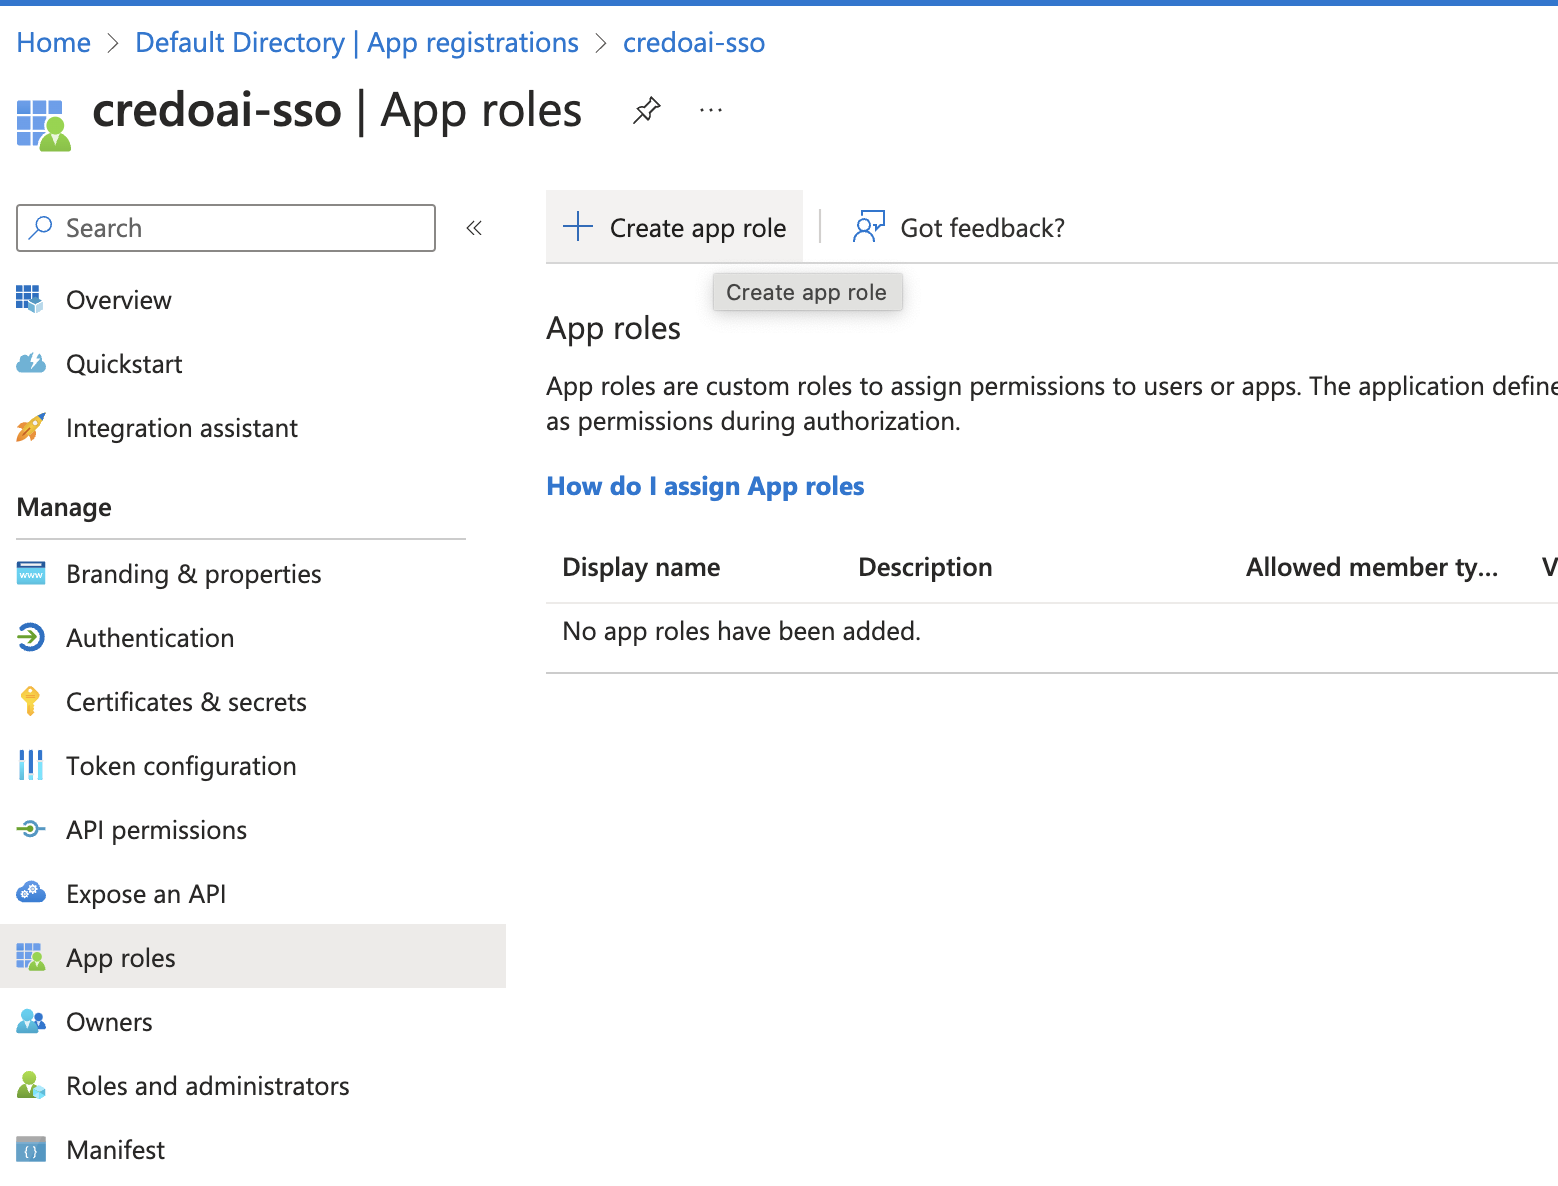Image resolution: width=1558 pixels, height=1186 pixels.
Task: Click the credoai-sso breadcrumb link
Action: click(x=694, y=43)
